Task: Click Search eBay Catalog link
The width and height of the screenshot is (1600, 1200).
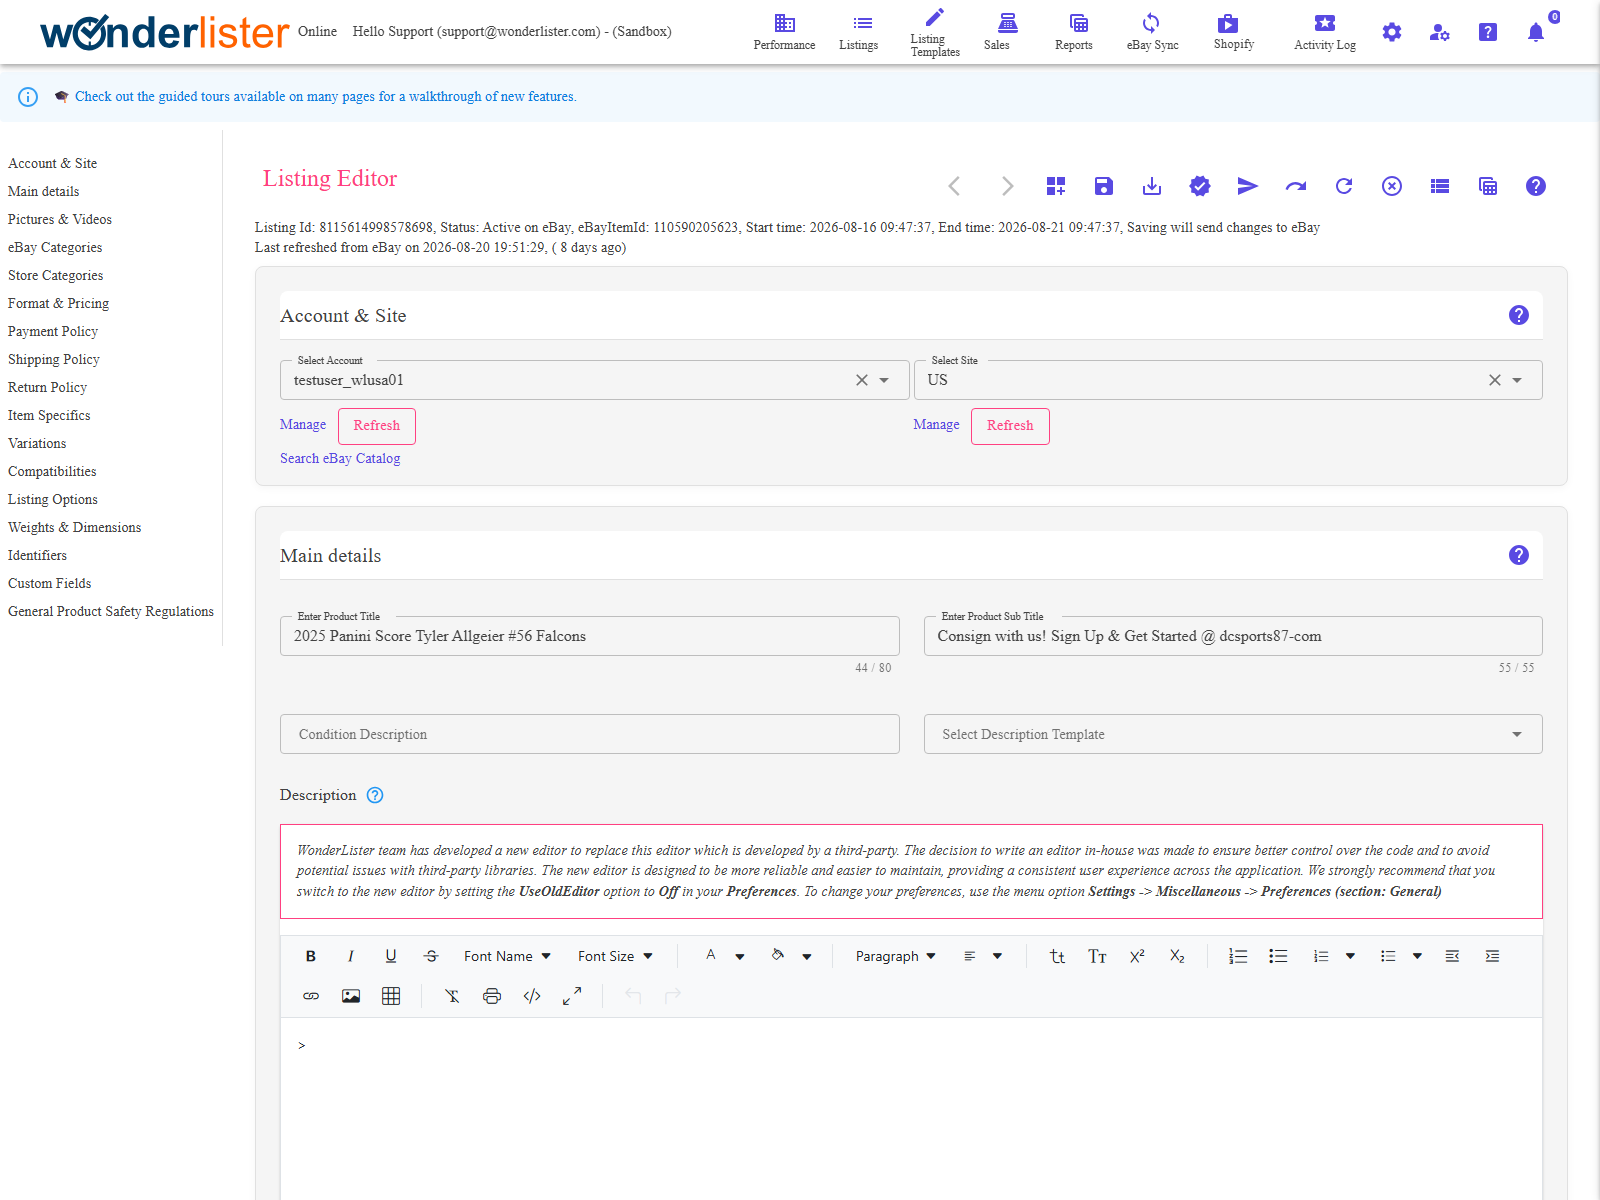Action: (x=340, y=458)
